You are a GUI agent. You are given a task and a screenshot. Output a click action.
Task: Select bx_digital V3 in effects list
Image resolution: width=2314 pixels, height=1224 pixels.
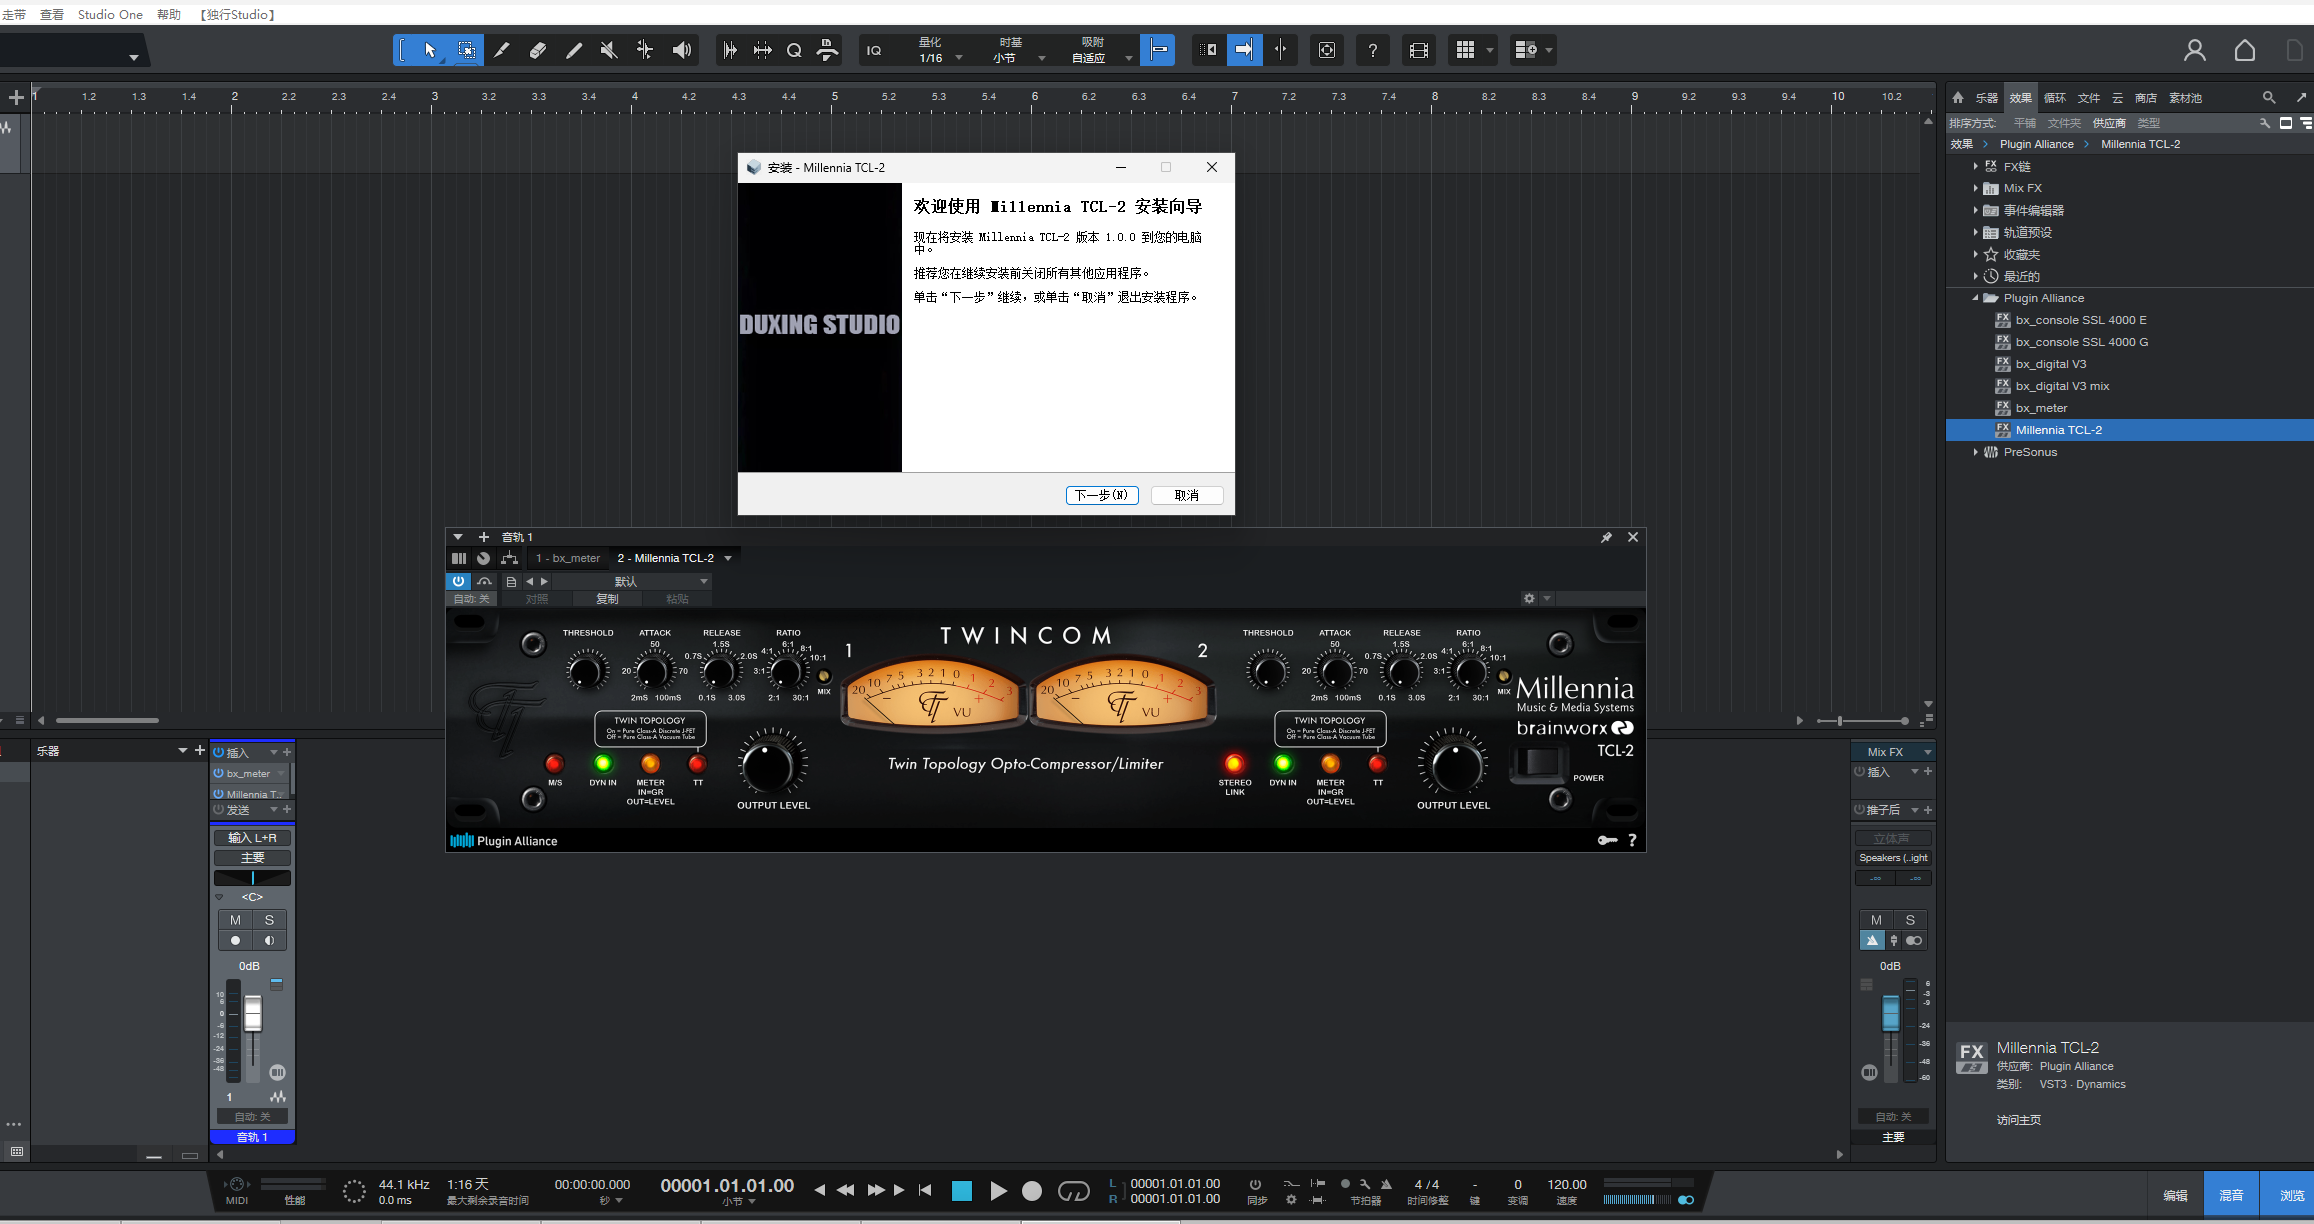click(x=2050, y=364)
